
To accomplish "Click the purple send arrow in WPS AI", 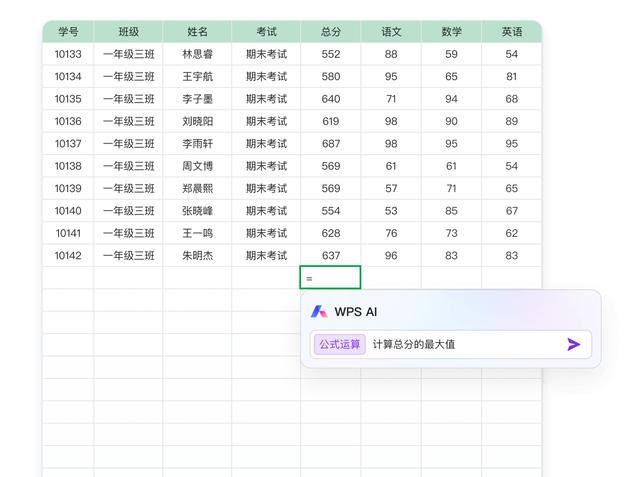I will 573,344.
